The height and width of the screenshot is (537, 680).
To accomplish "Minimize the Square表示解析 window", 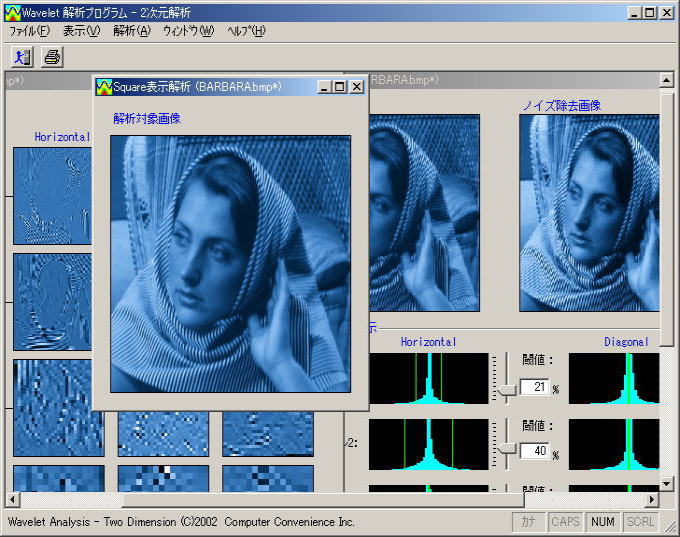I will (x=324, y=87).
